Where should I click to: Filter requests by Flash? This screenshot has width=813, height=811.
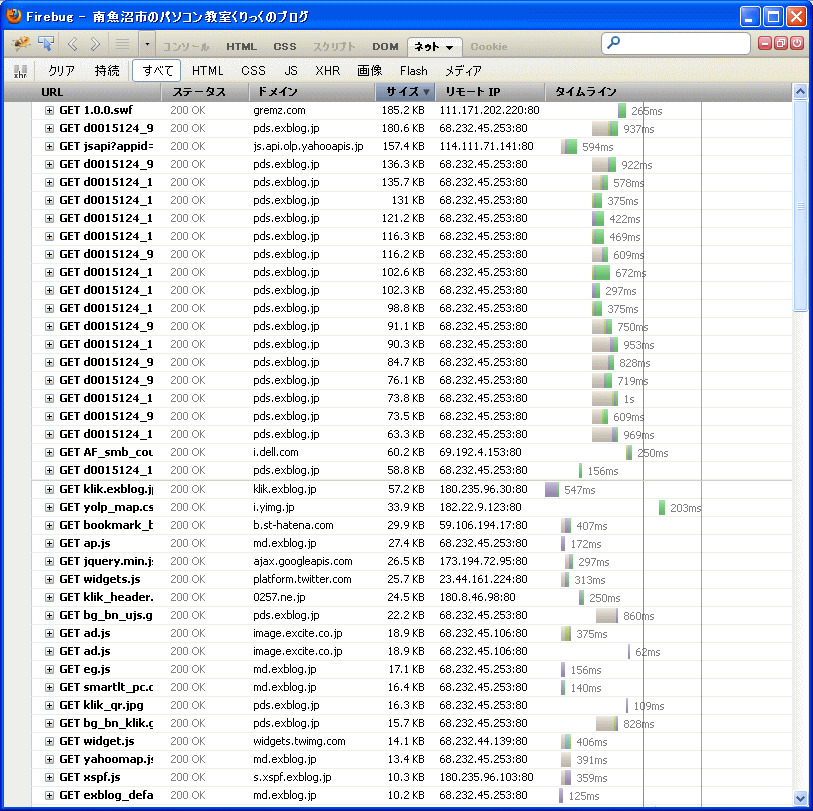pos(414,71)
